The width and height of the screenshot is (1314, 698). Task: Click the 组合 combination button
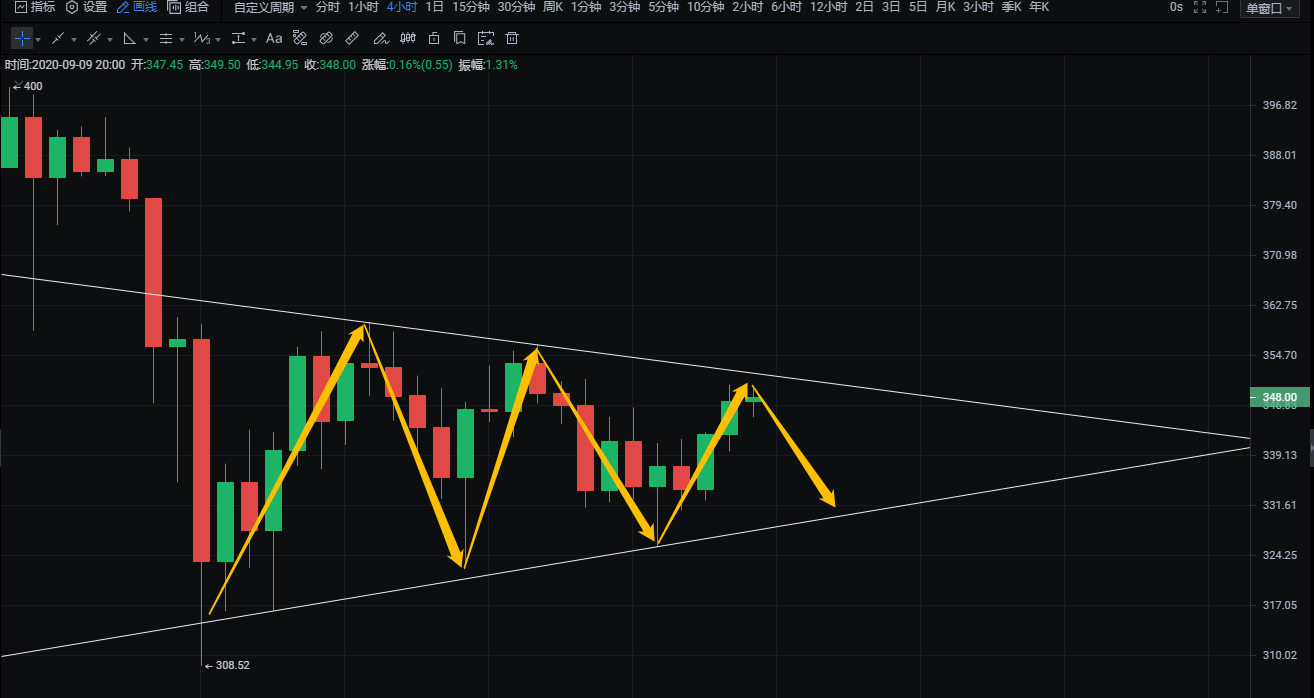(189, 7)
